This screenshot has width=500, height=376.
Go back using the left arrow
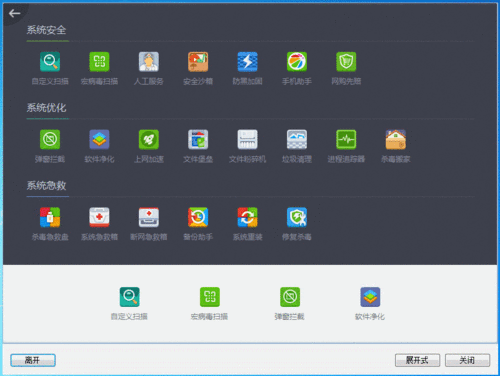pos(14,13)
